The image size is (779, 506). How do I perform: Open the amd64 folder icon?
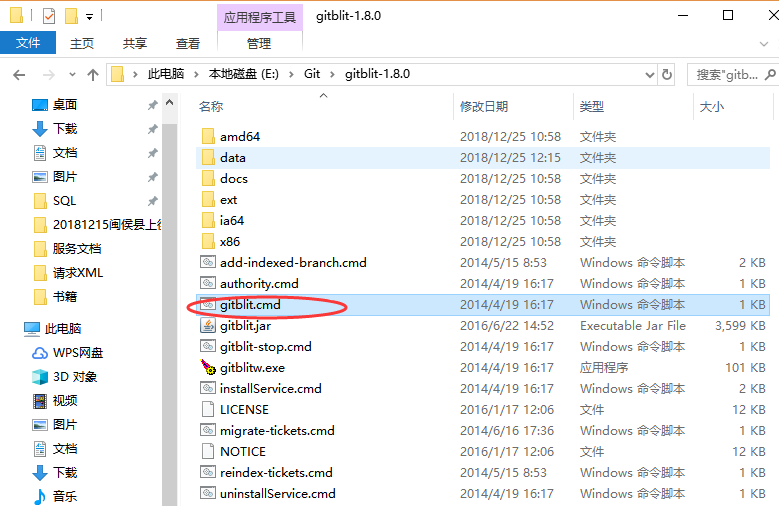[x=208, y=136]
